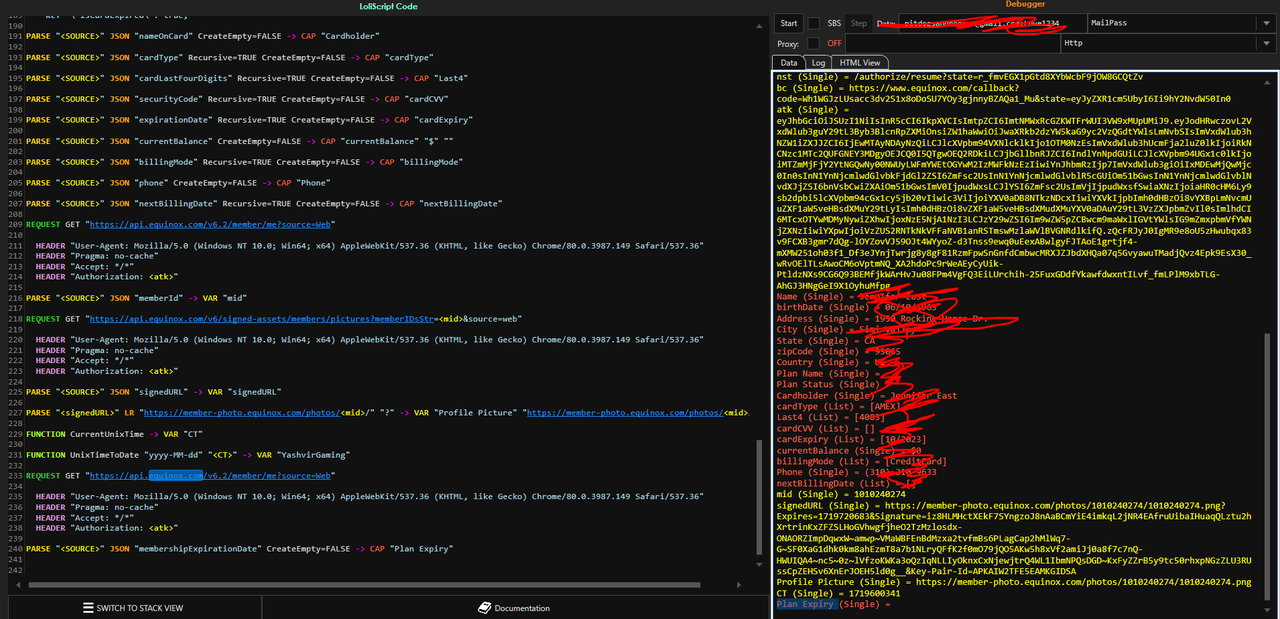Click the "nextBillingDate (List)" output line
The width and height of the screenshot is (1280, 619).
848,483
